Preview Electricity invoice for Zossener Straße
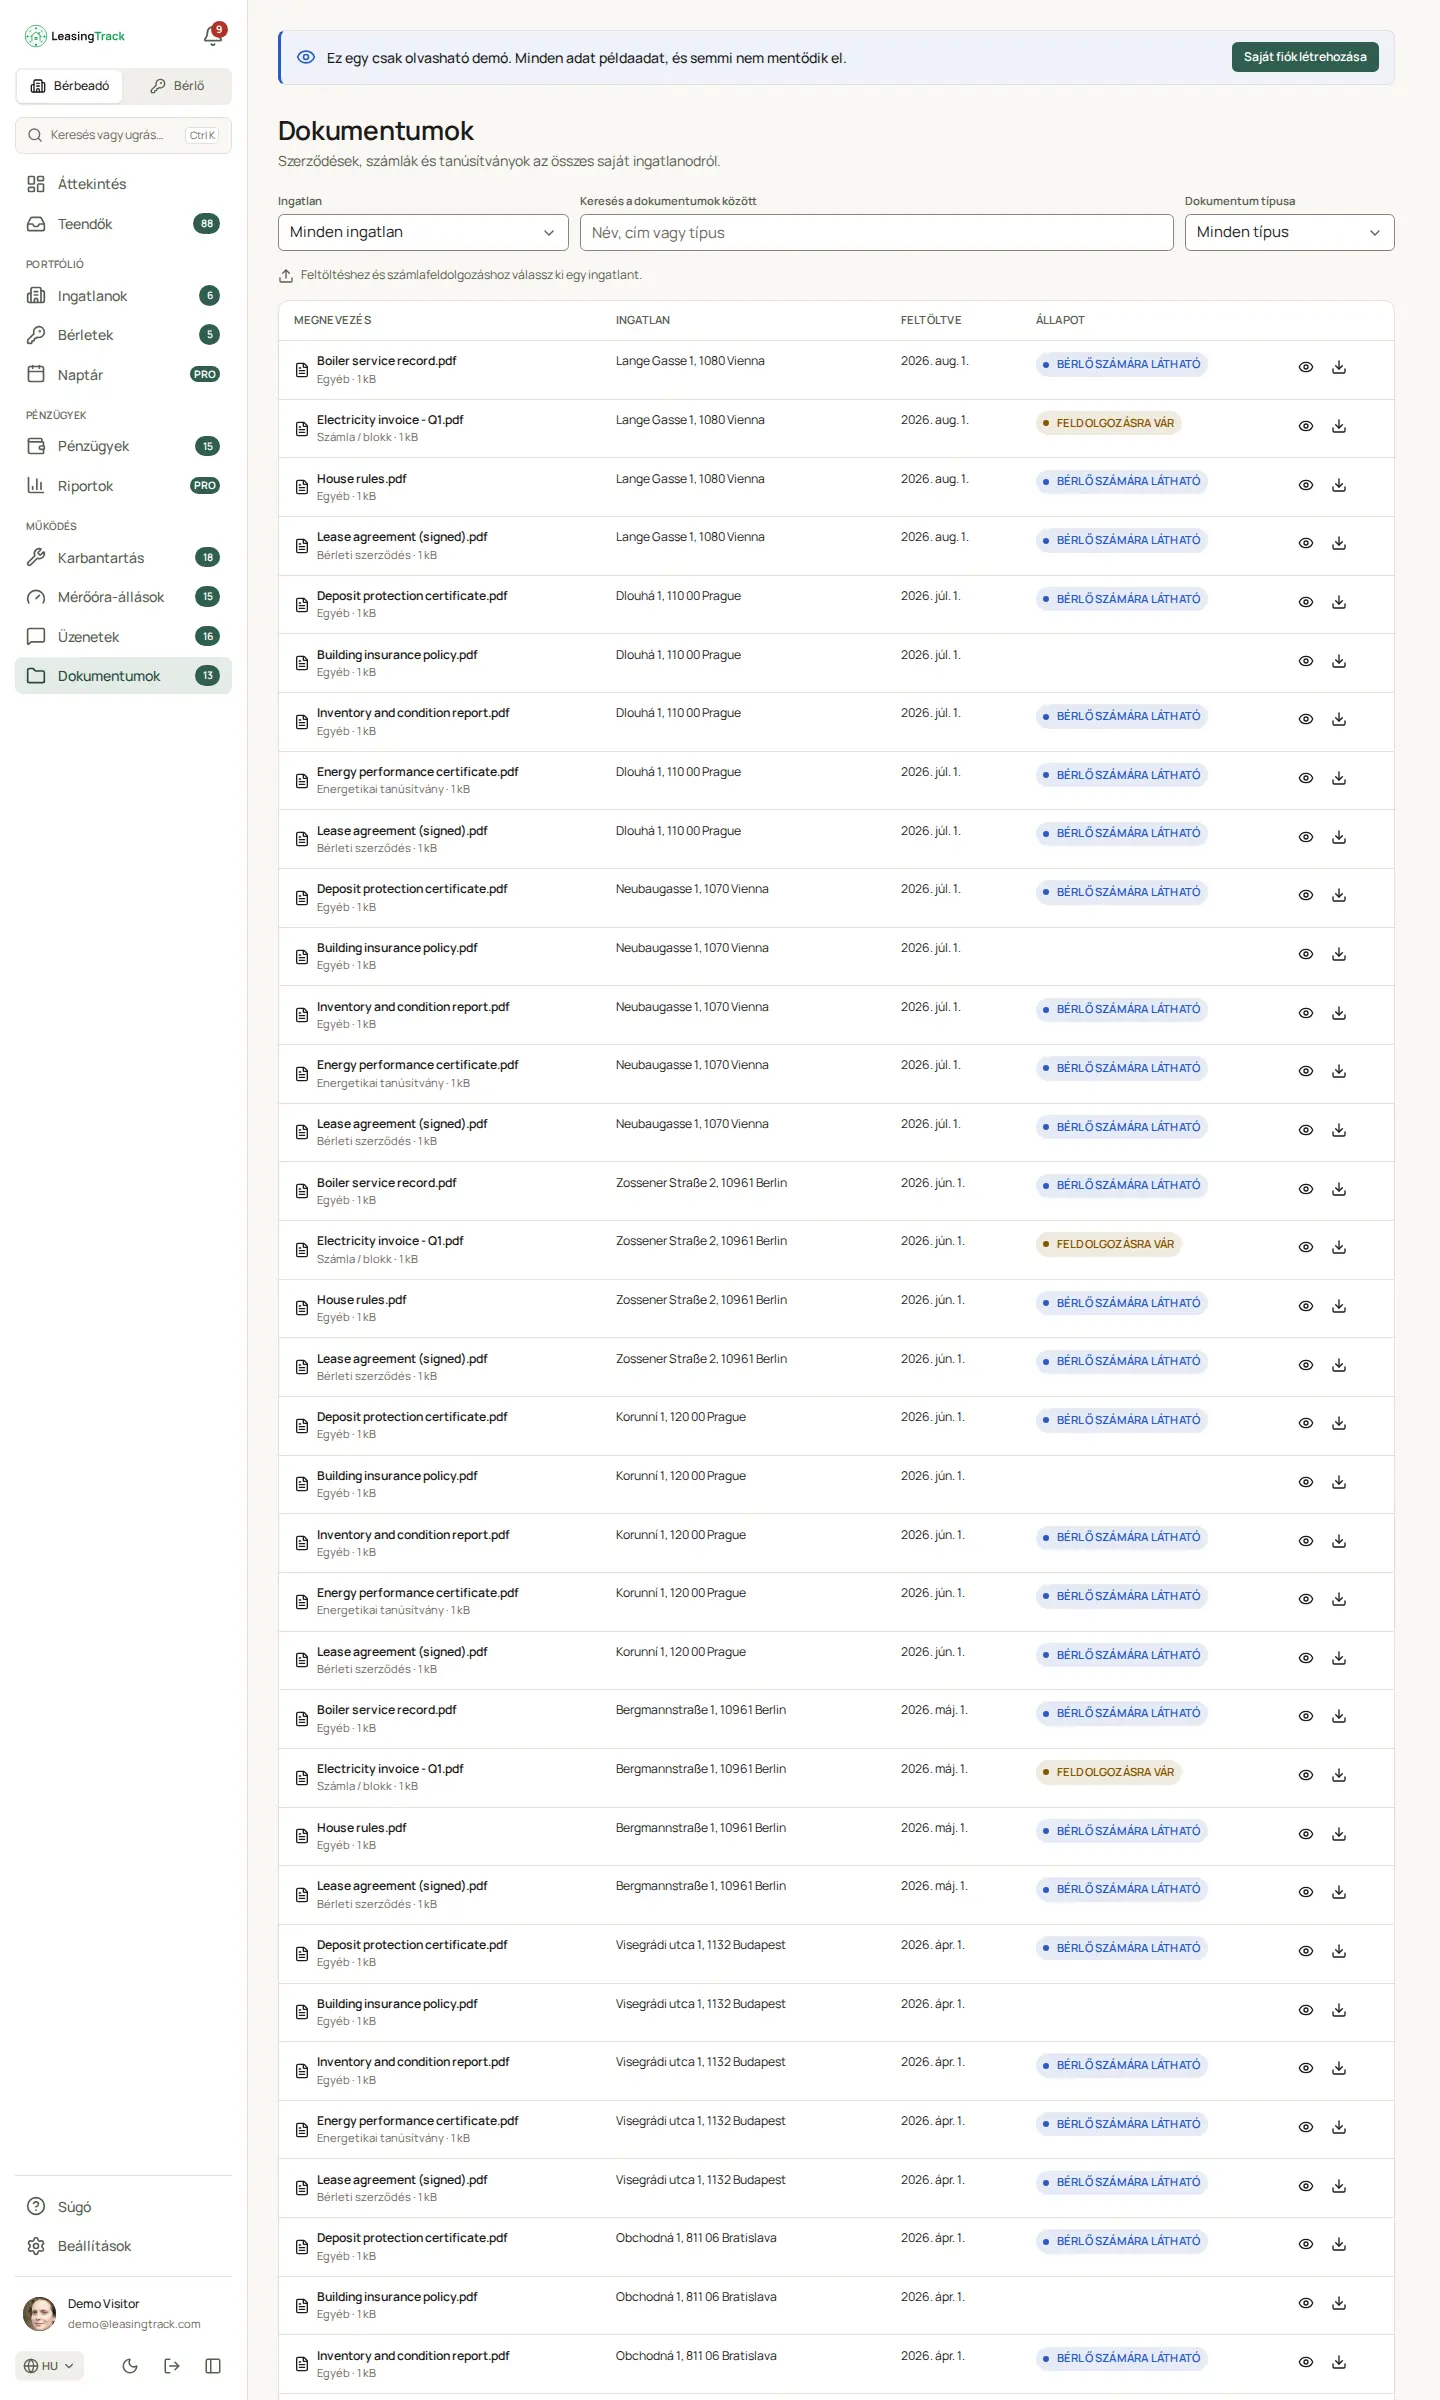The width and height of the screenshot is (1440, 2400). coord(1306,1247)
